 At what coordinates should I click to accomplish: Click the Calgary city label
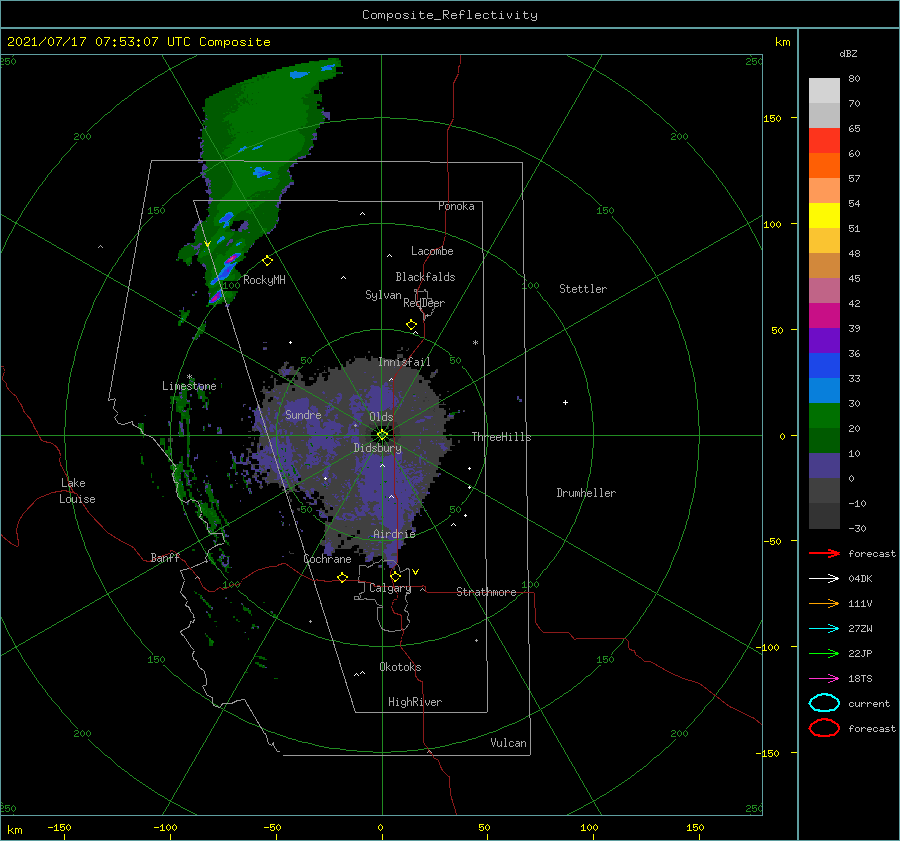coord(390,588)
